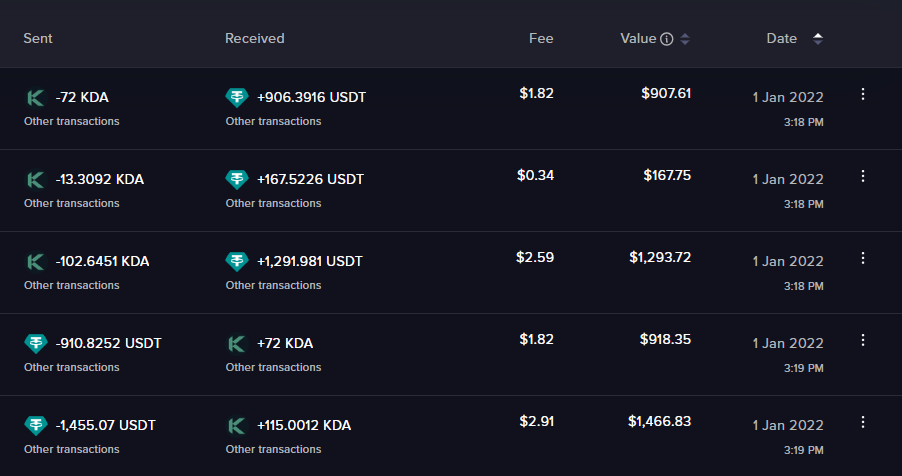Viewport: 902px width, 476px height.
Task: Click KDA icon next to -13.3092 KDA
Action: 35,180
